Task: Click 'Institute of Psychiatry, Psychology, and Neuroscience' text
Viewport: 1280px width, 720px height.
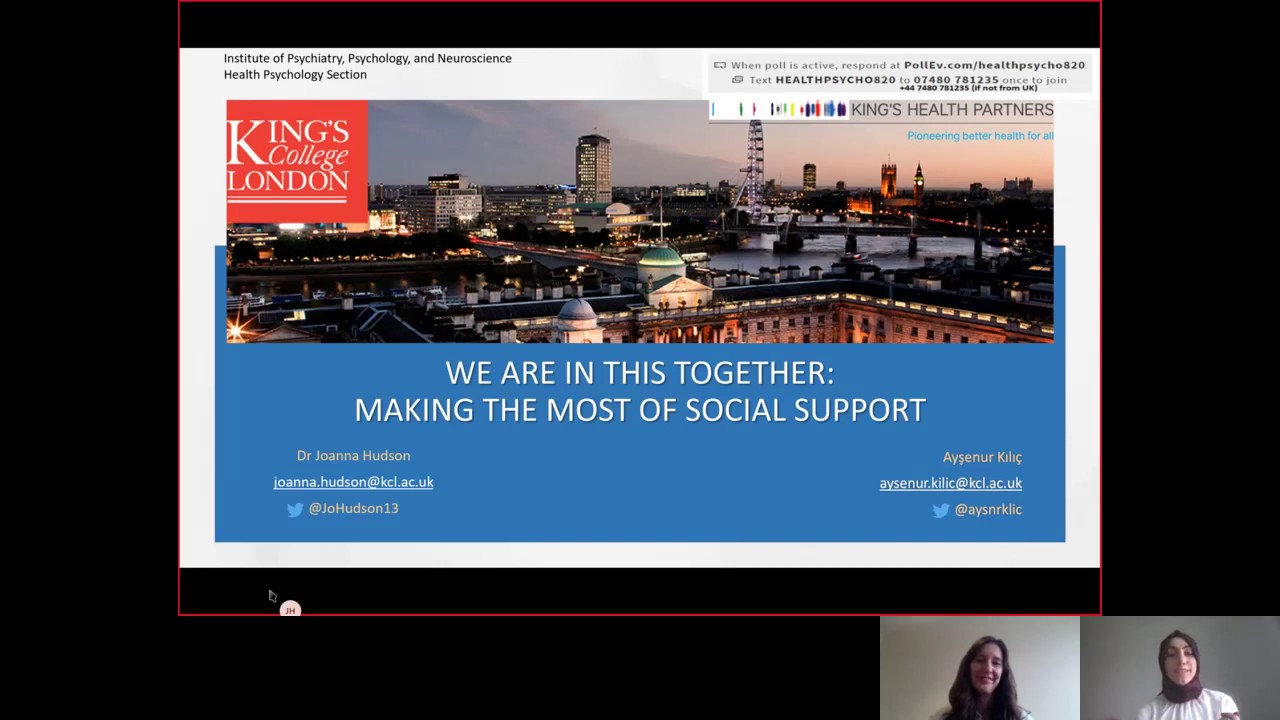Action: (368, 59)
